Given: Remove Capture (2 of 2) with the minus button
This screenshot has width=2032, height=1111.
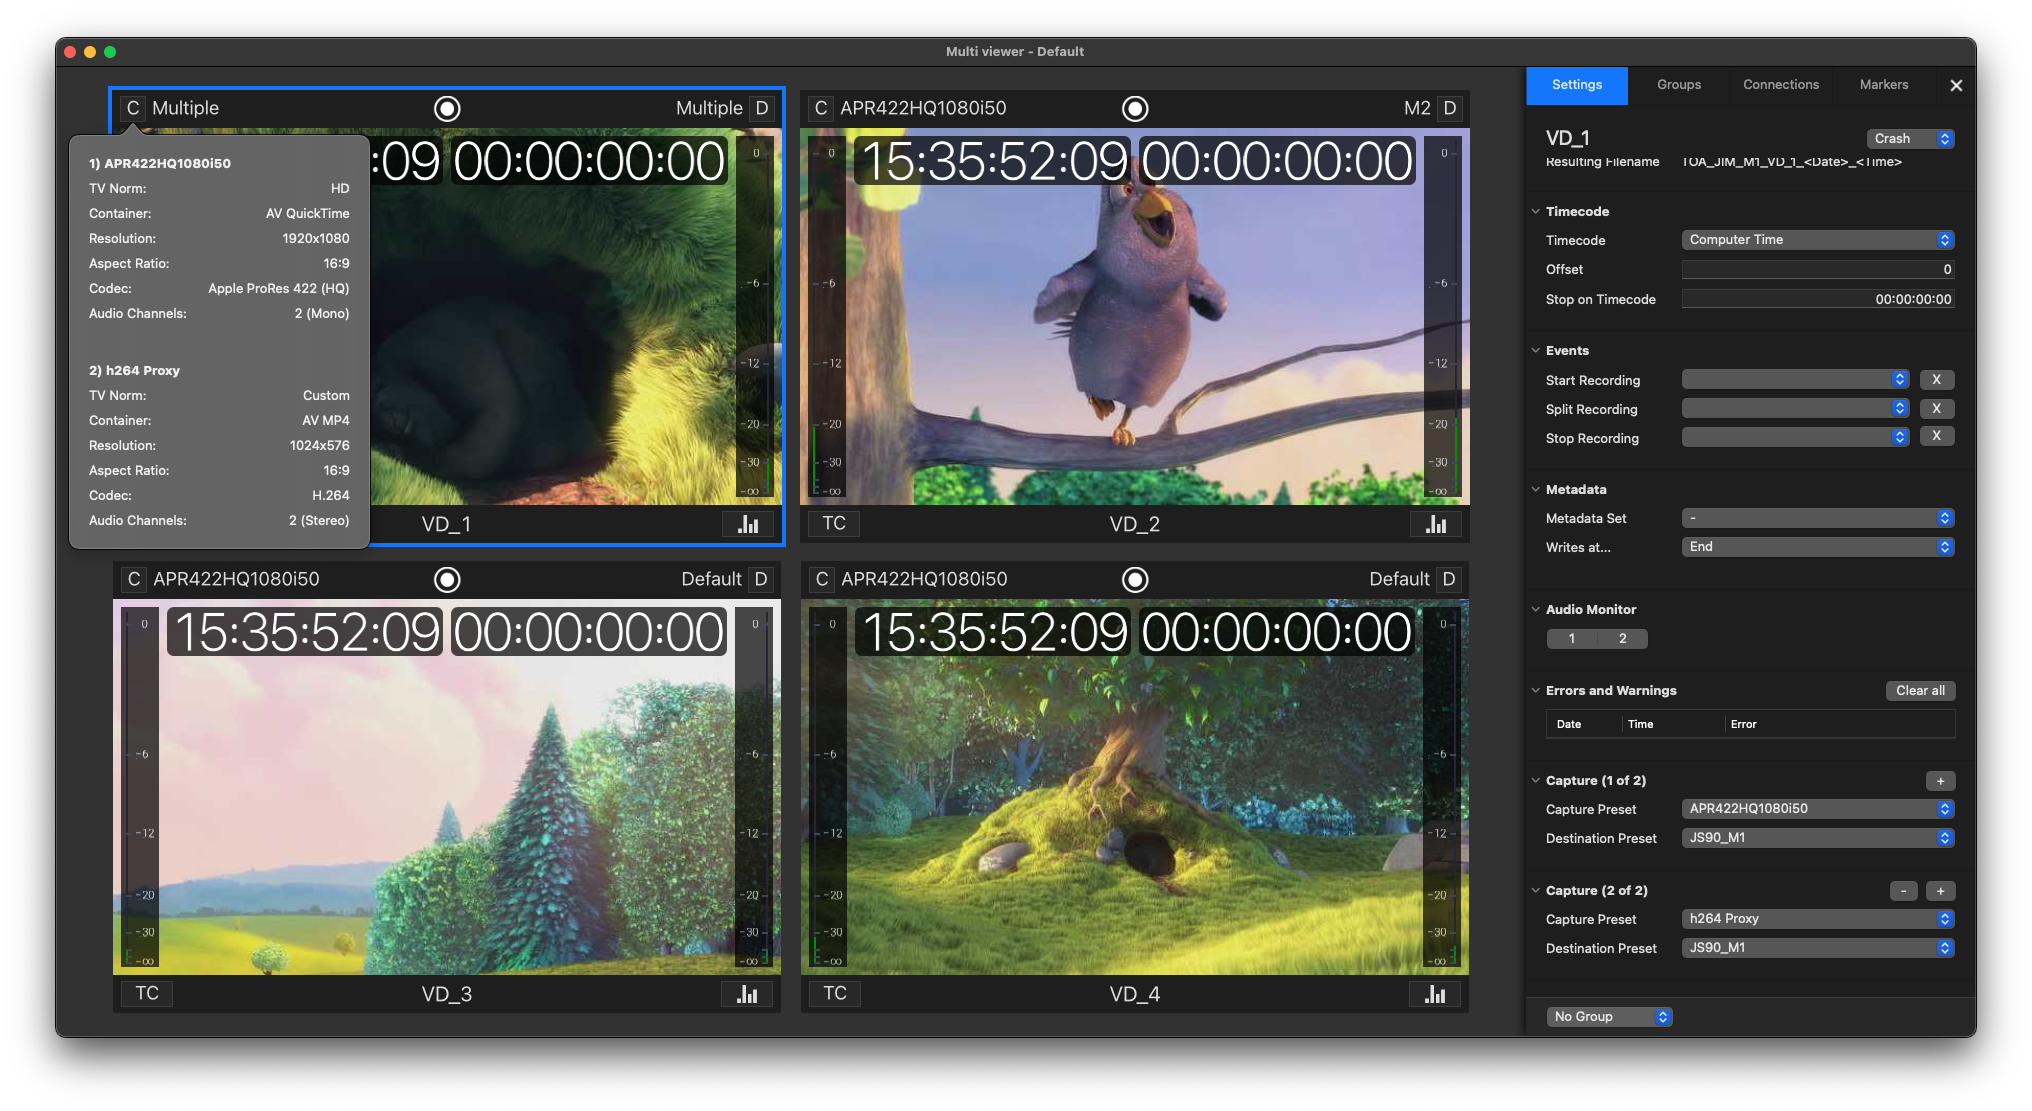Looking at the screenshot, I should [x=1903, y=891].
